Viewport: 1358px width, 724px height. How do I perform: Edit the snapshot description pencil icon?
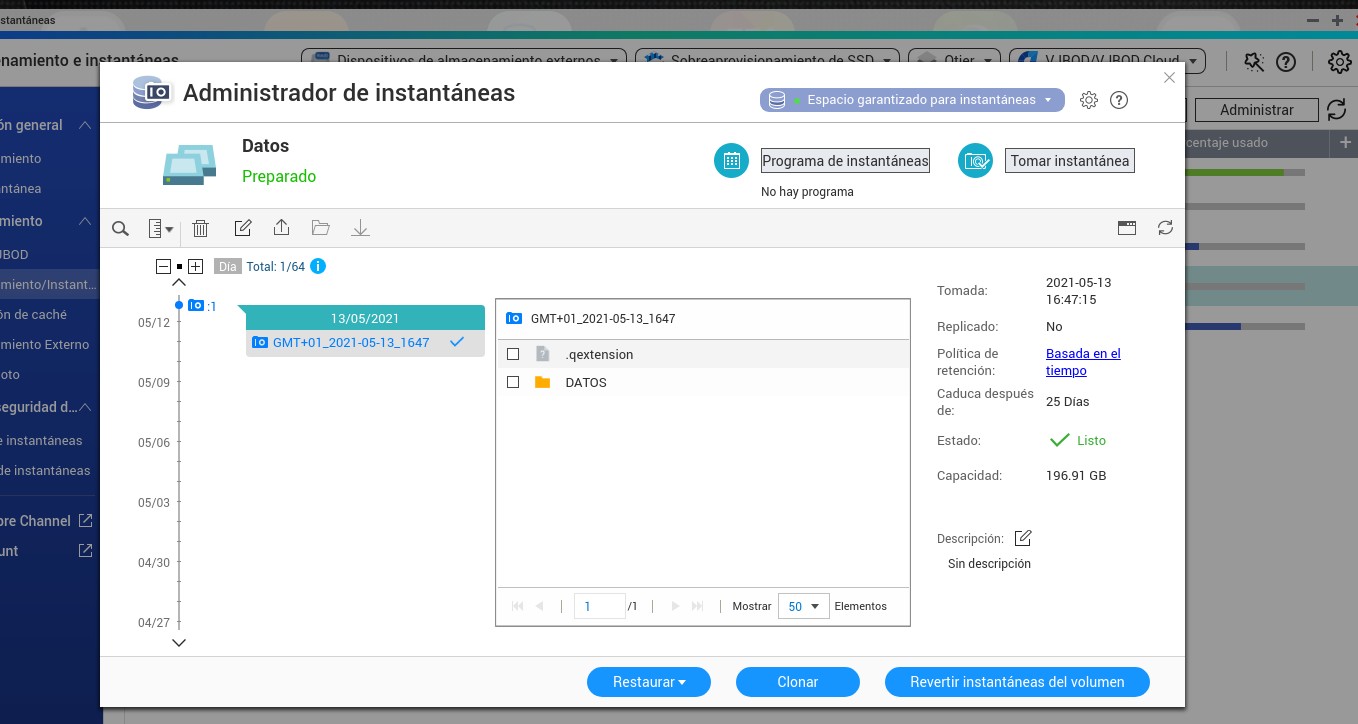1022,538
